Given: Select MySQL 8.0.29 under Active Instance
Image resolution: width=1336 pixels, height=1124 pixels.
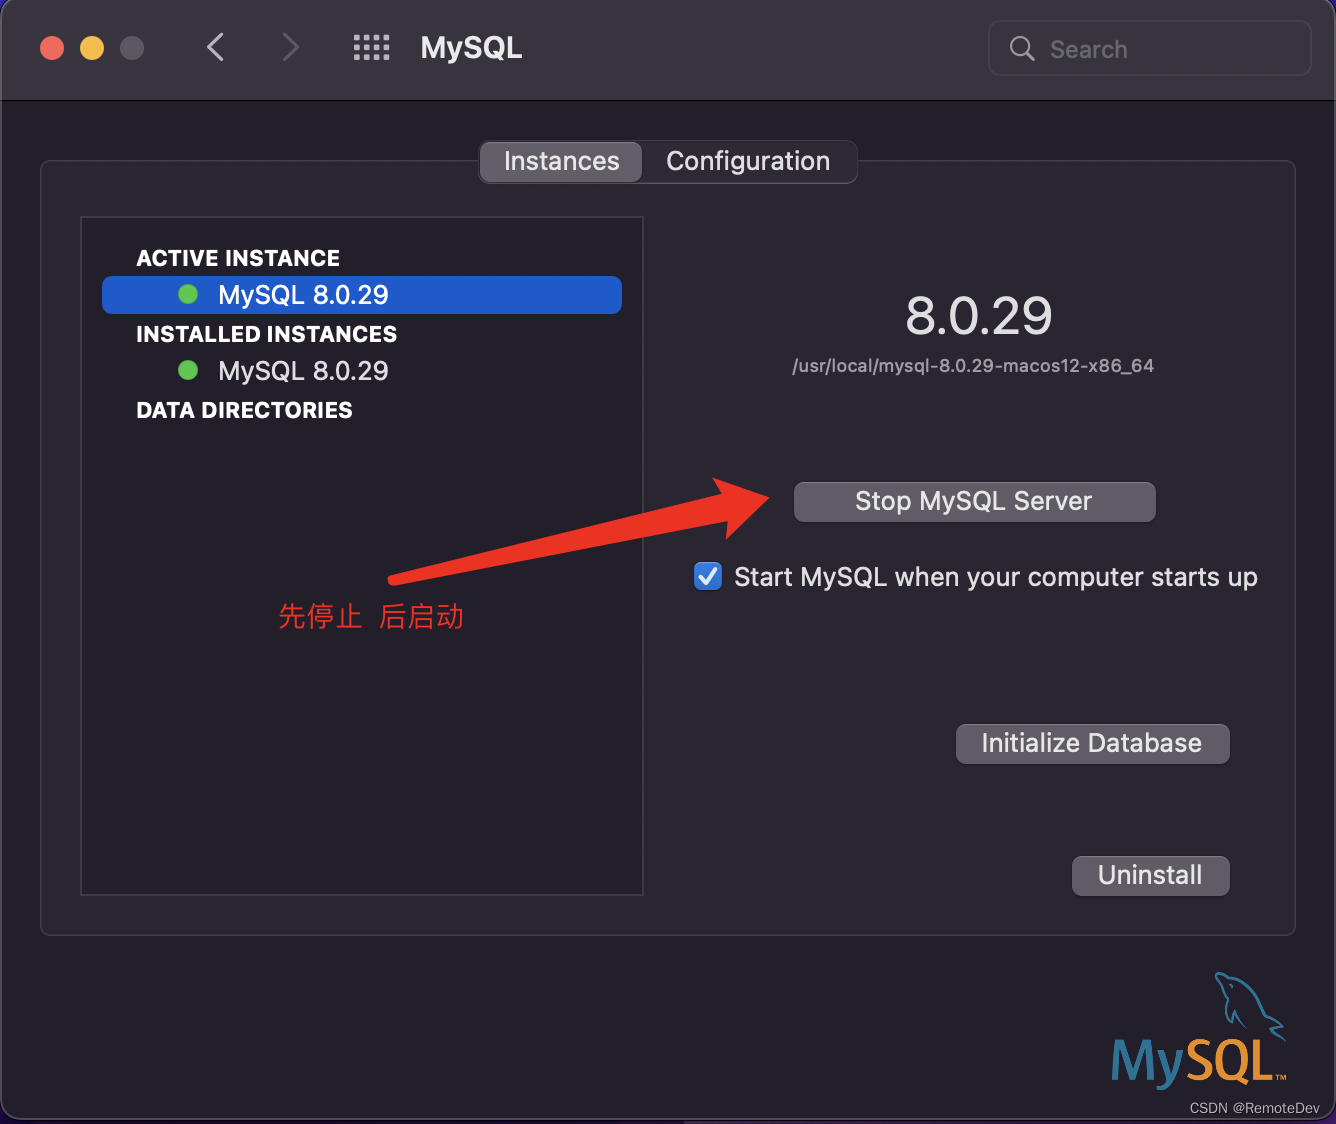Looking at the screenshot, I should click(362, 295).
